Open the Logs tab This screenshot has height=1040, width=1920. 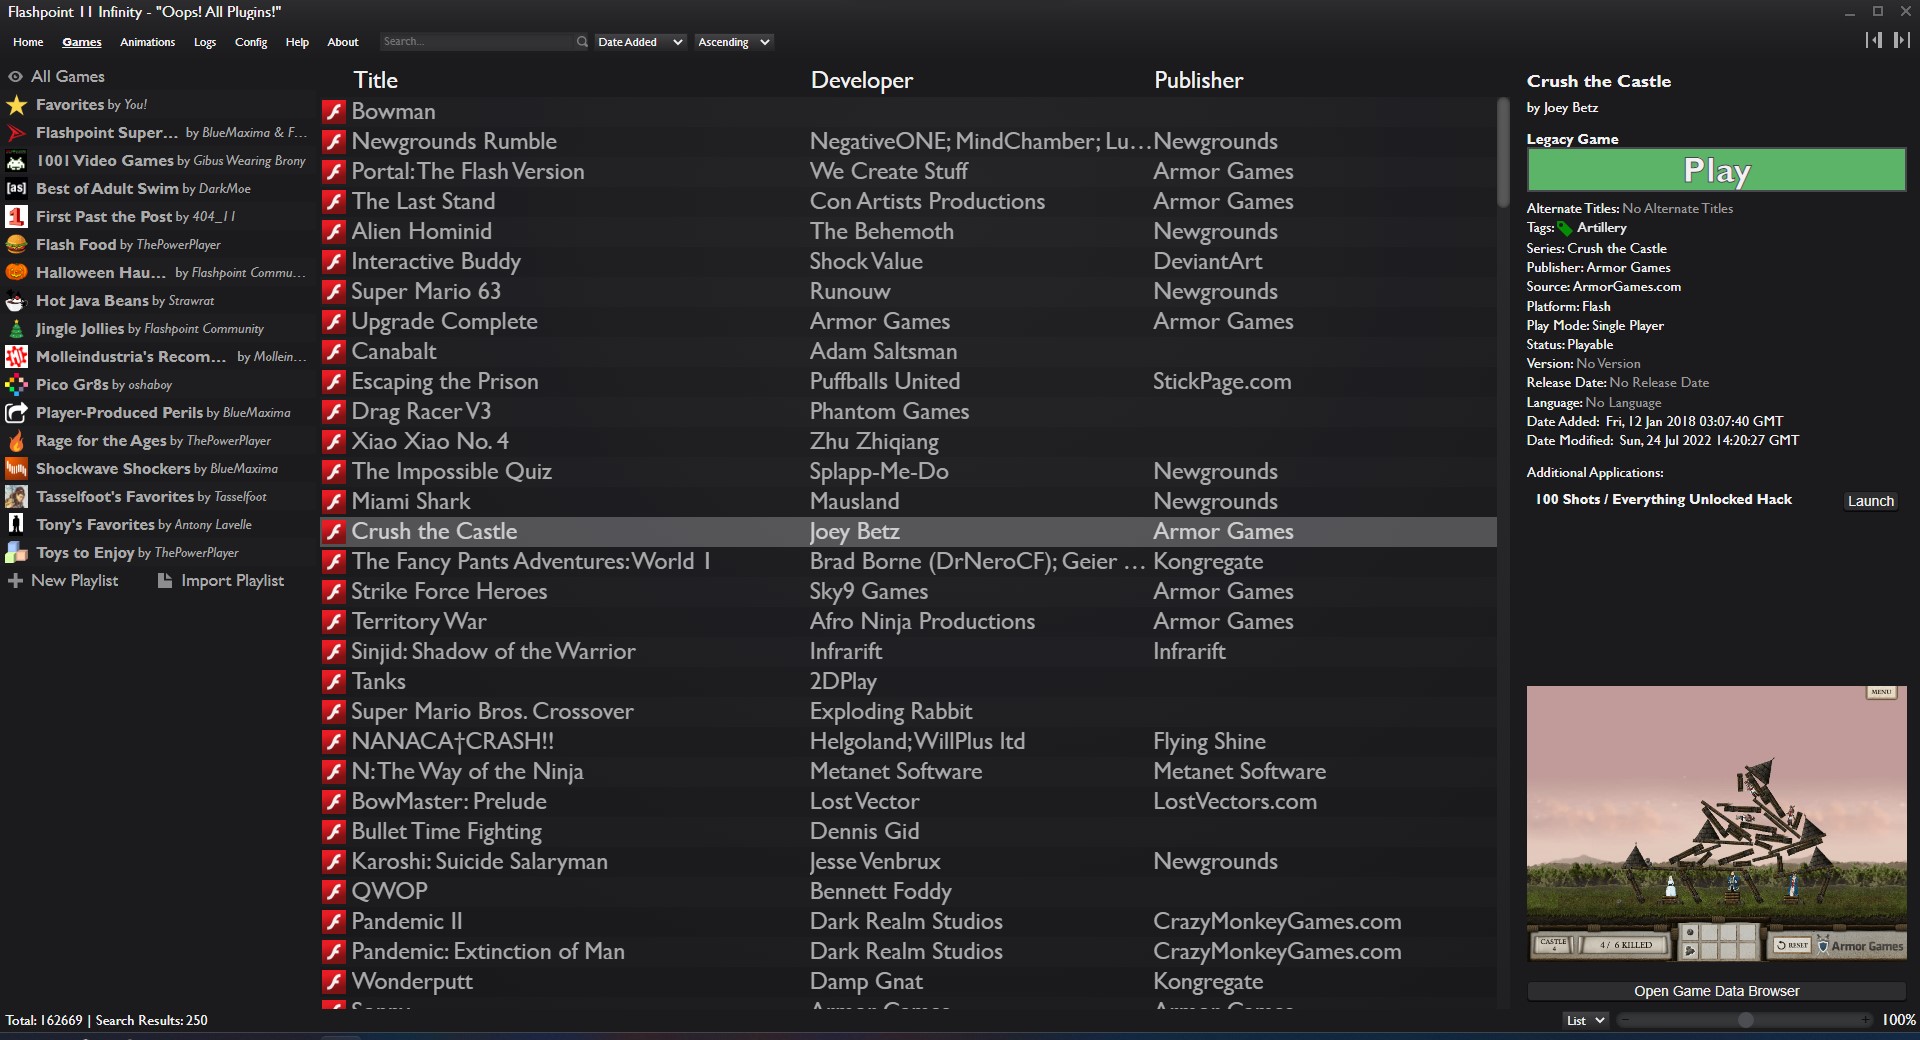205,42
